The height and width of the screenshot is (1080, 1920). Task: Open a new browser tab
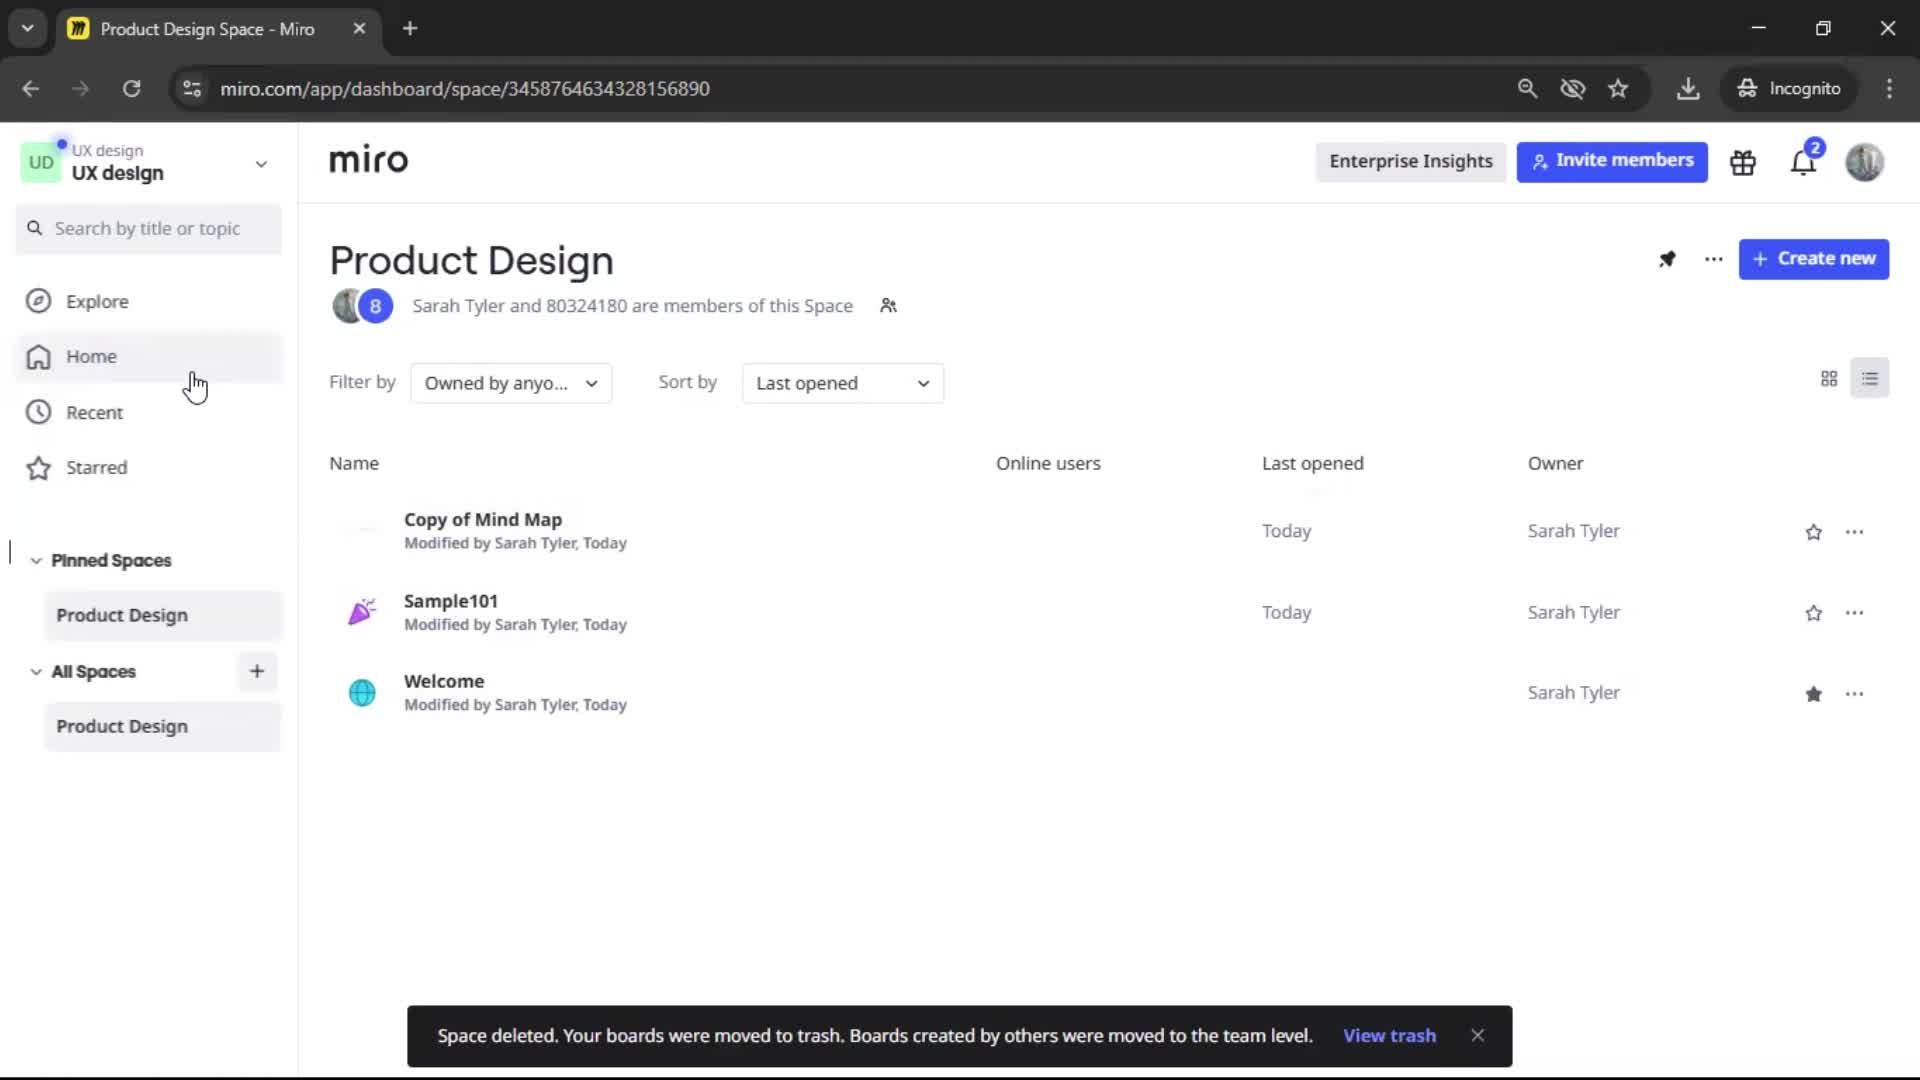coord(410,29)
